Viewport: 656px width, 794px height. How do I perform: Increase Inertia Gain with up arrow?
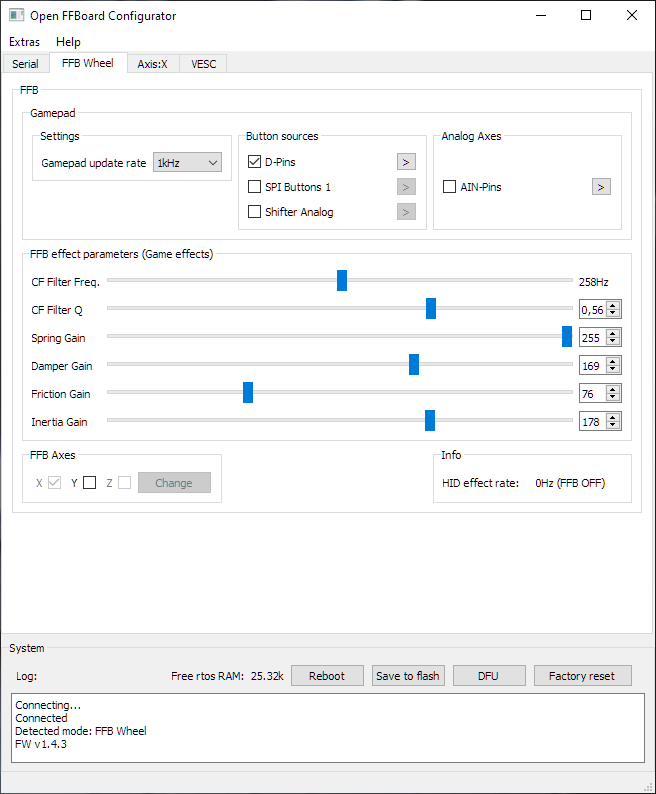click(613, 418)
